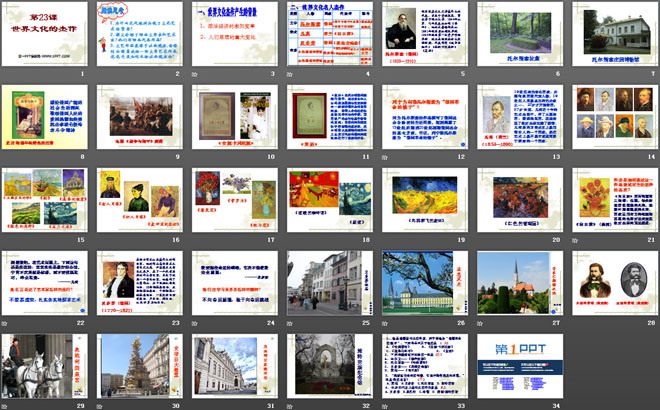This screenshot has width=660, height=410.
Task: Select slide 29 thumbnail with white horses
Action: (x=45, y=366)
